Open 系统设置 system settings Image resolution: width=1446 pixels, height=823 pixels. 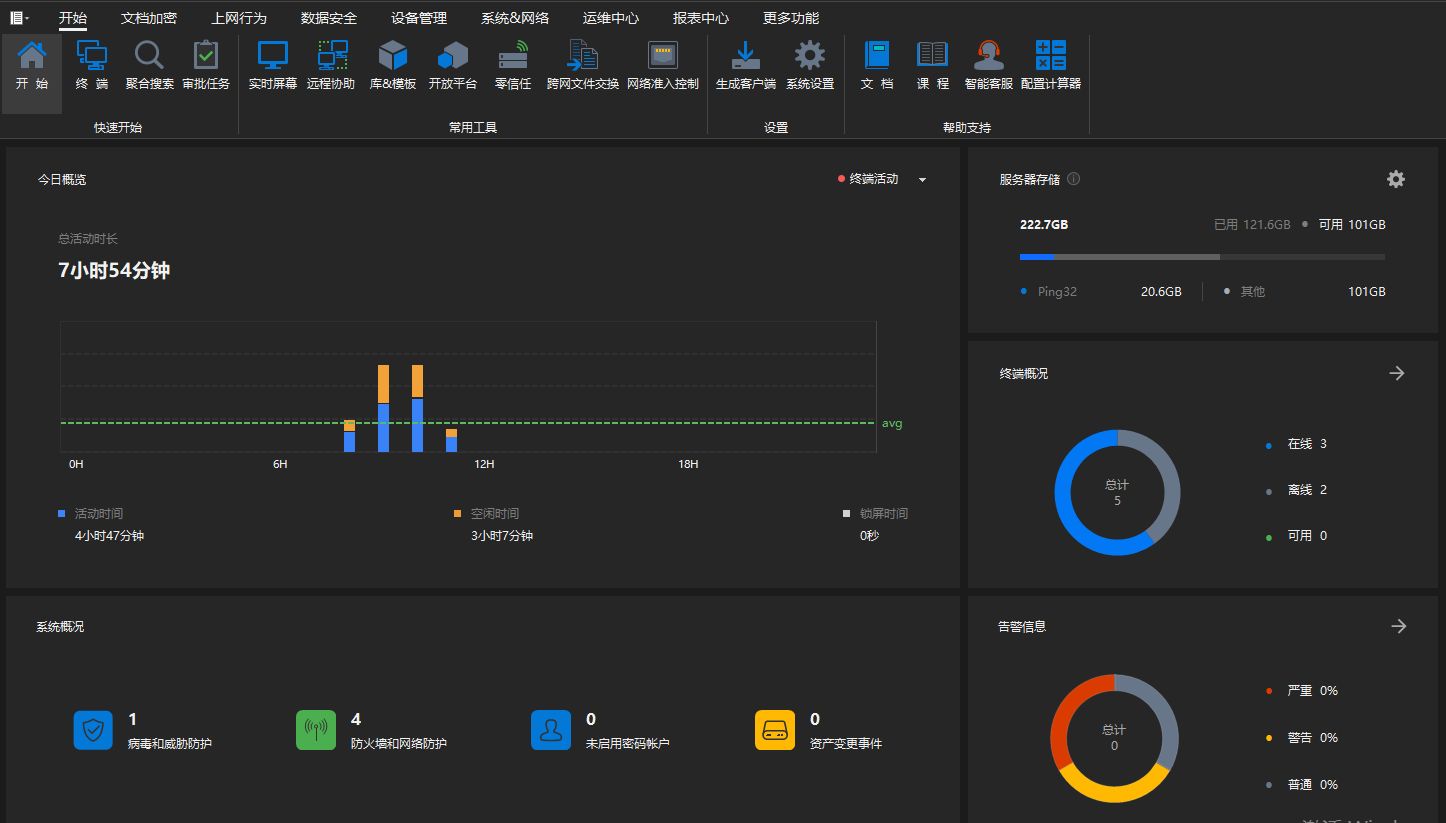(810, 67)
